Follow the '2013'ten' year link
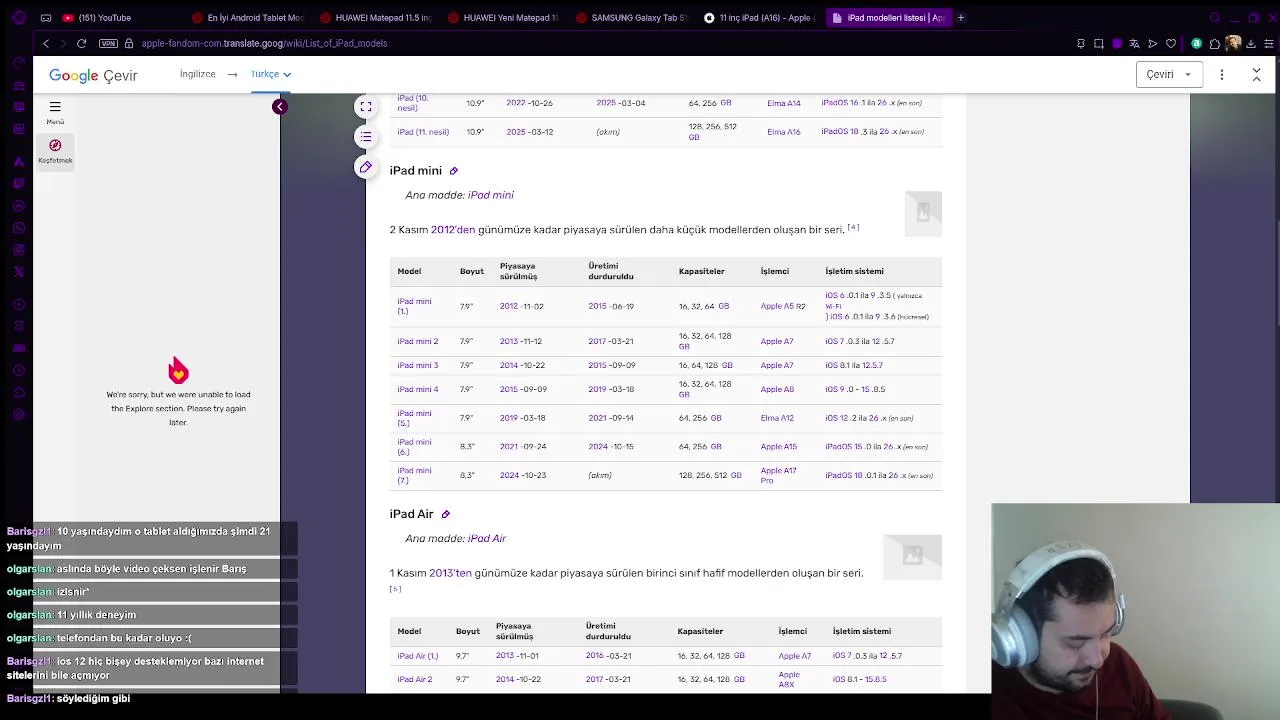 (450, 573)
